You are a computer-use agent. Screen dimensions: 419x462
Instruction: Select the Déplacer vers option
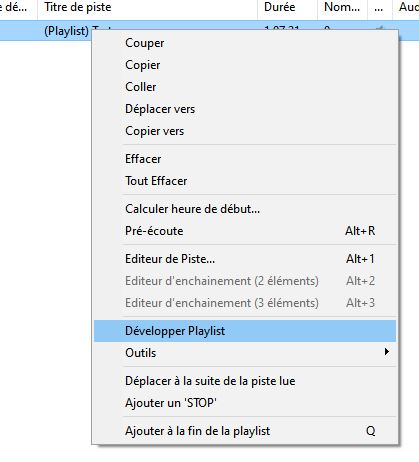click(245, 109)
